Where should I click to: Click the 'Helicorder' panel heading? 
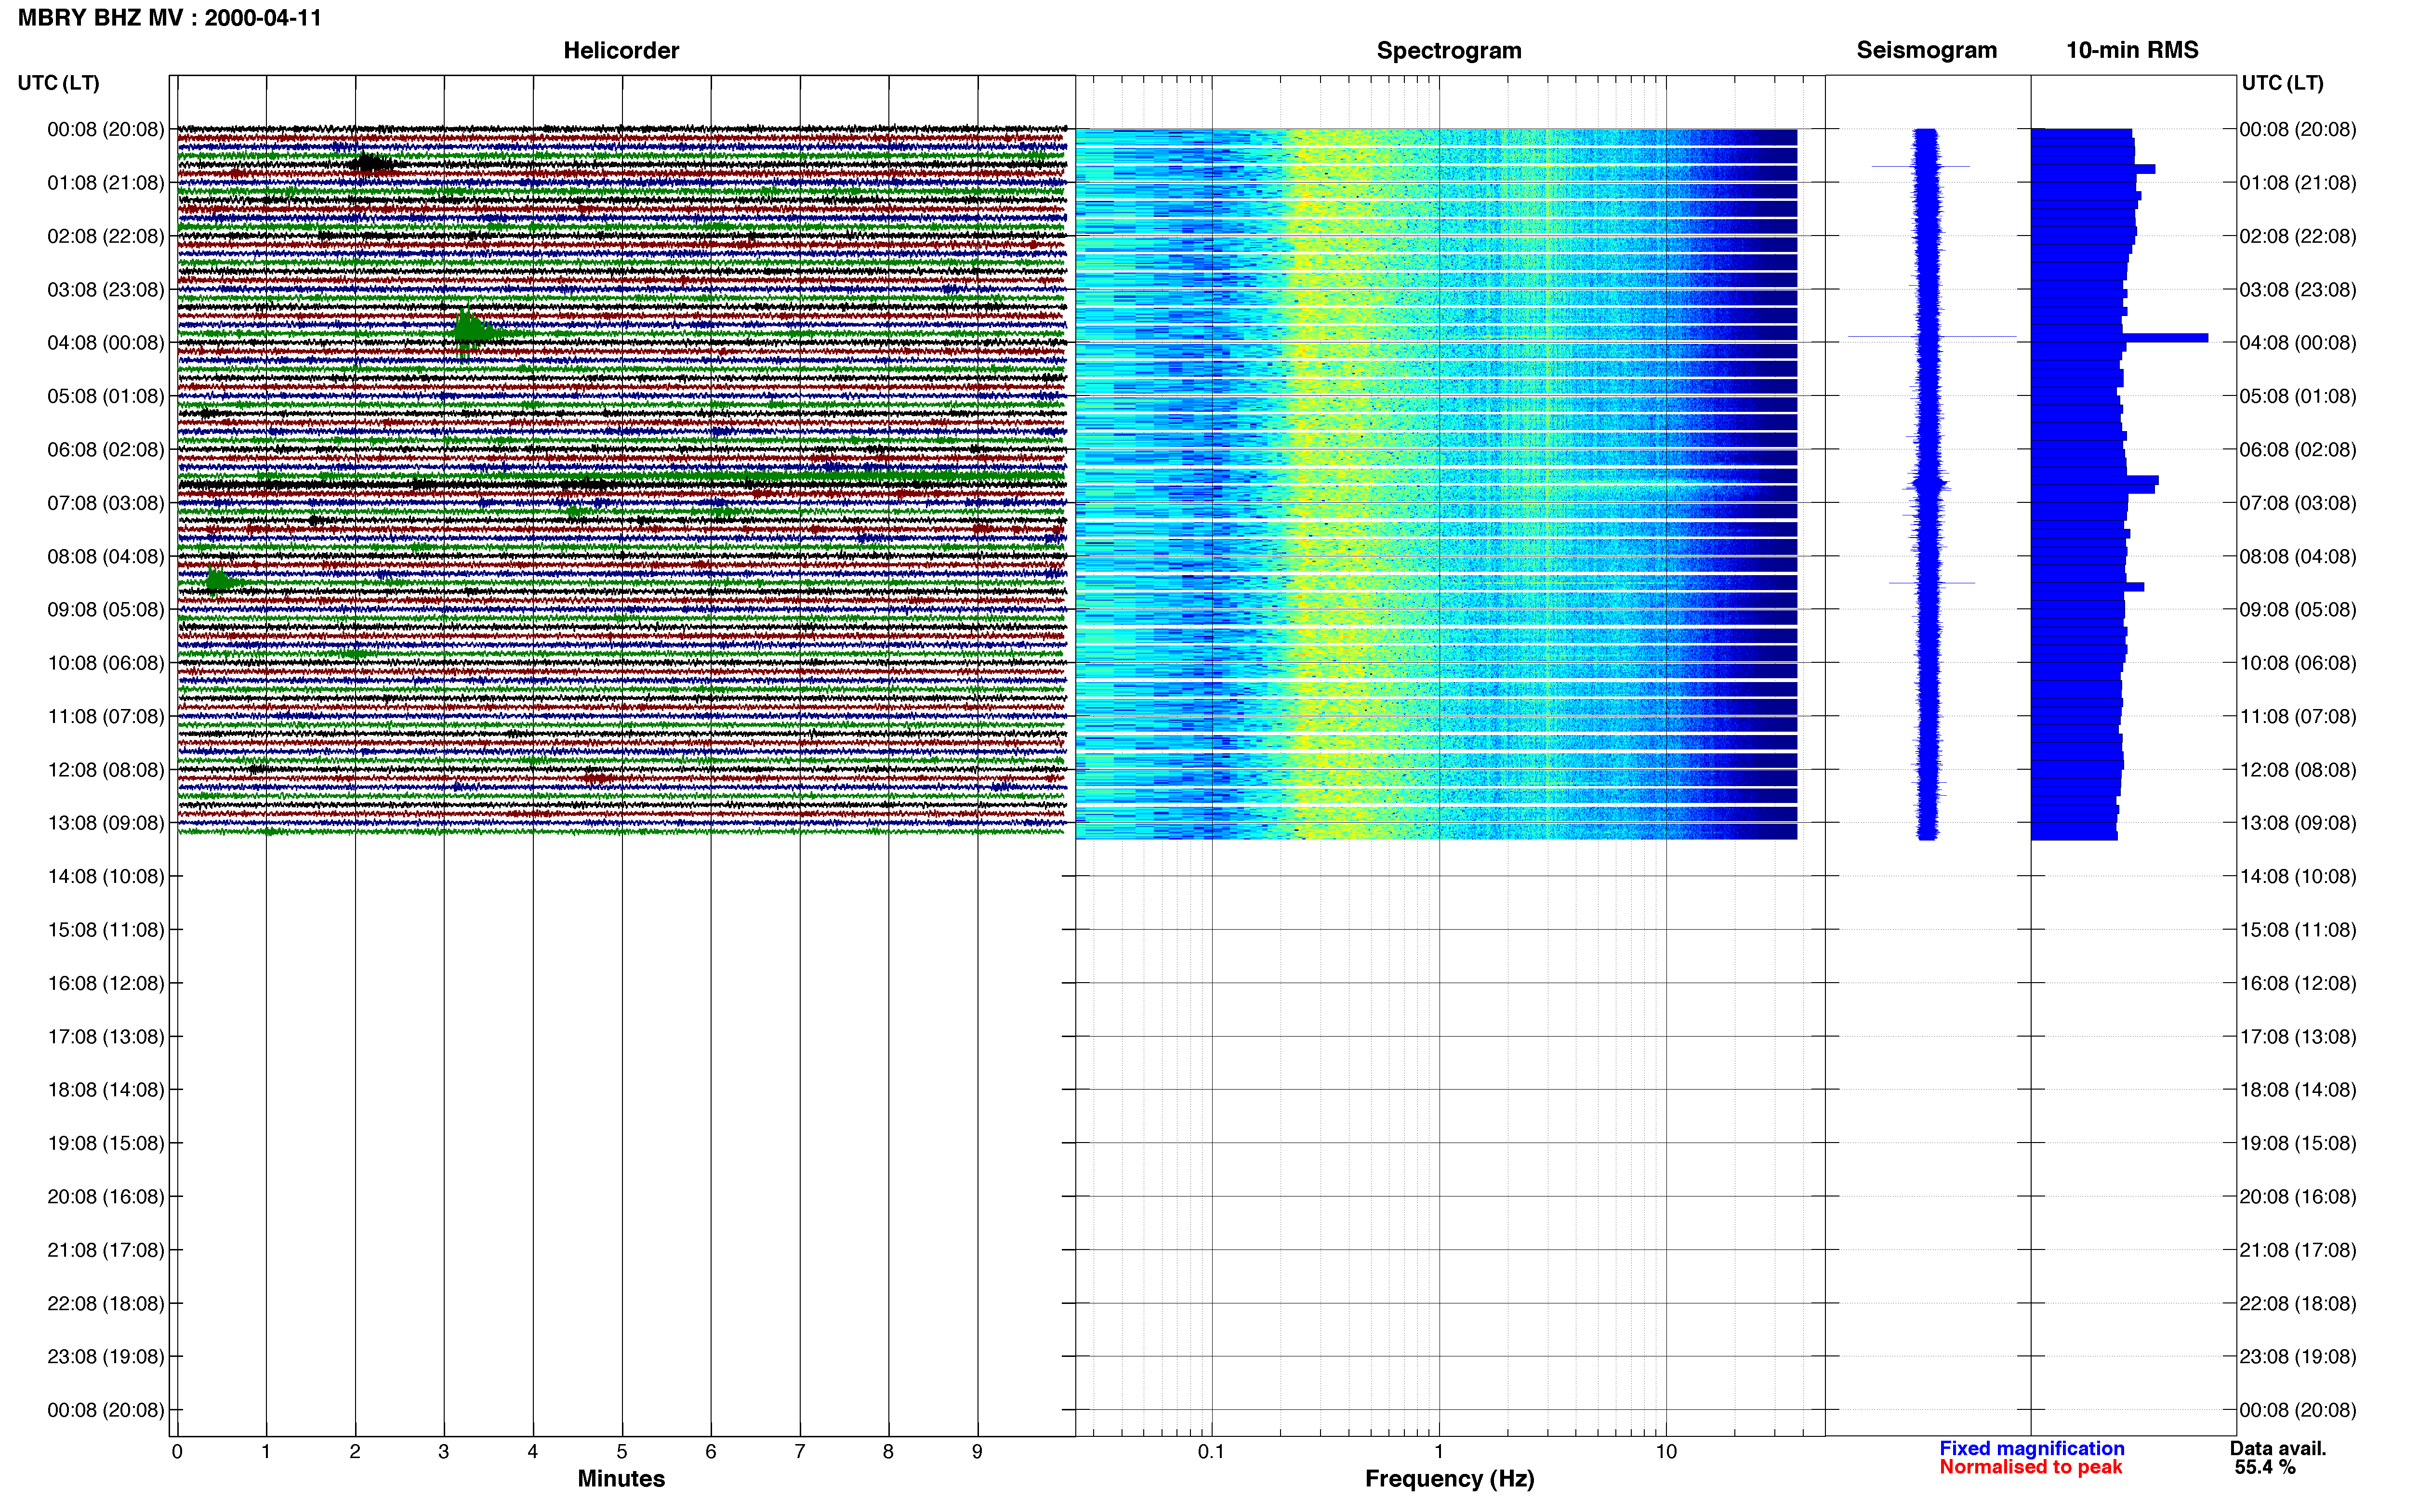621,50
